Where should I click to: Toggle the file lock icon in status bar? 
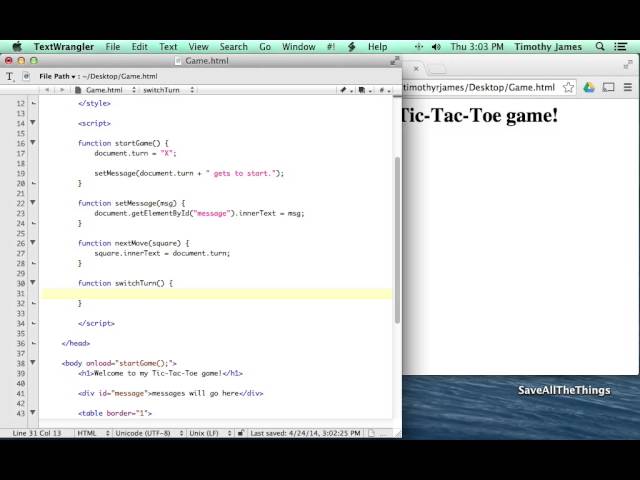click(x=241, y=433)
